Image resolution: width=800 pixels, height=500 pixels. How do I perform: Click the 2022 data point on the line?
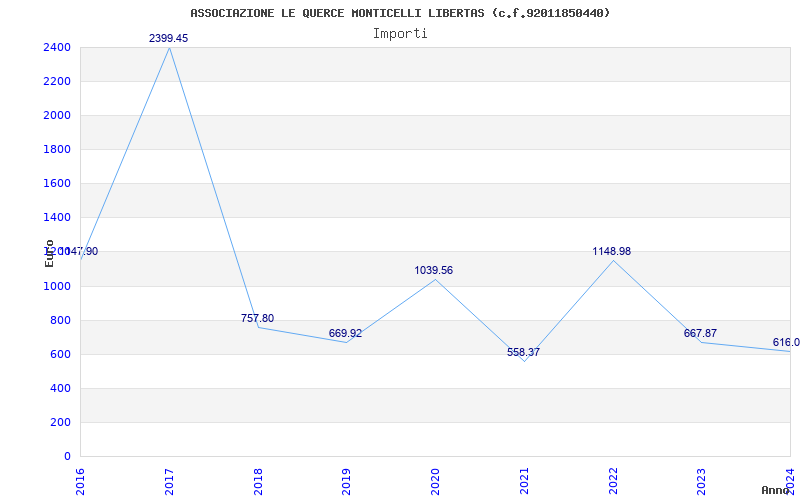click(x=613, y=261)
